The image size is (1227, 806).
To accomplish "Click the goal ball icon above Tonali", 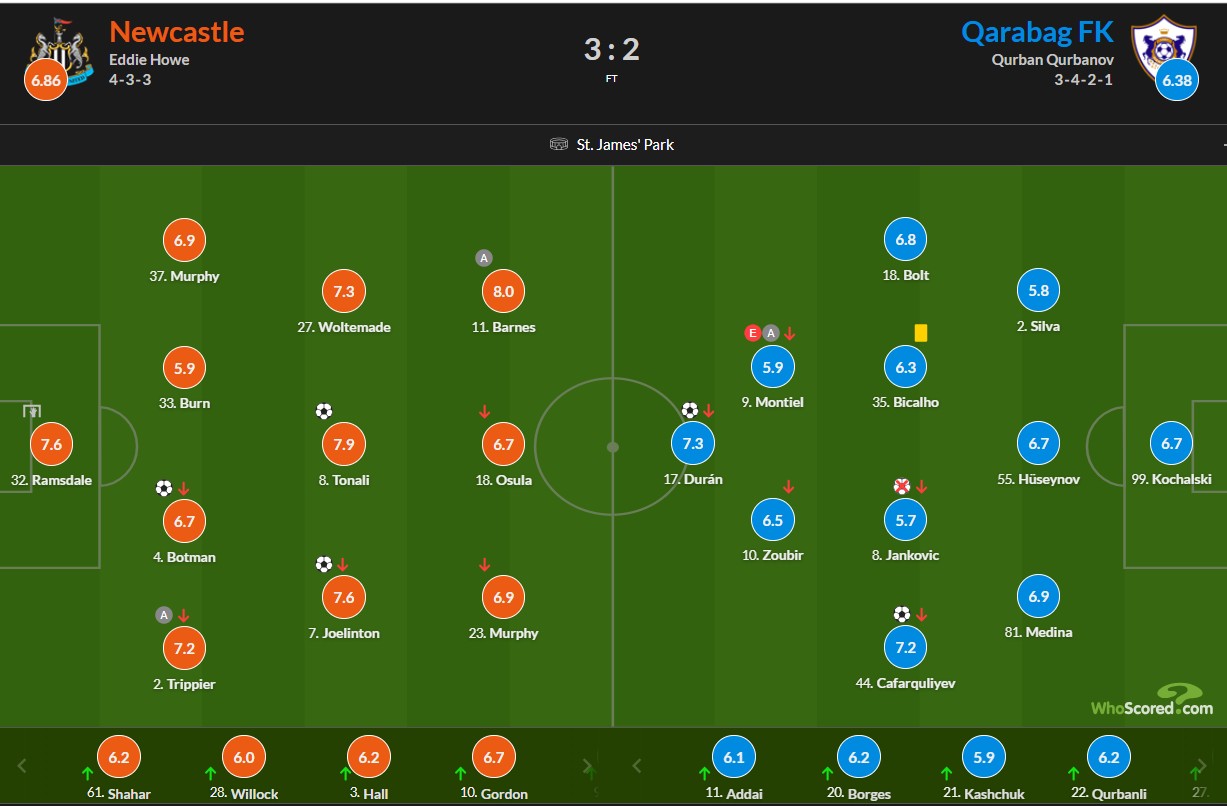I will coord(323,411).
